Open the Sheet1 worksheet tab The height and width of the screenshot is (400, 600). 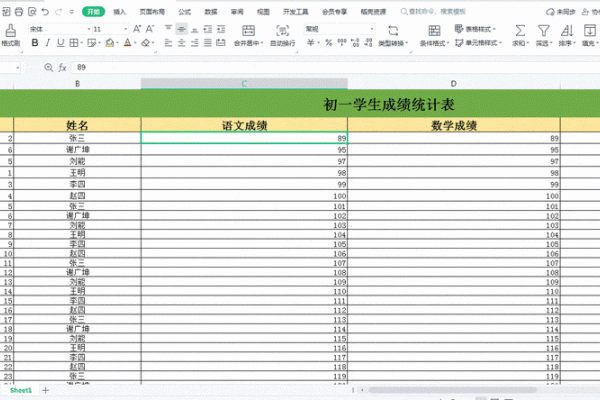21,390
